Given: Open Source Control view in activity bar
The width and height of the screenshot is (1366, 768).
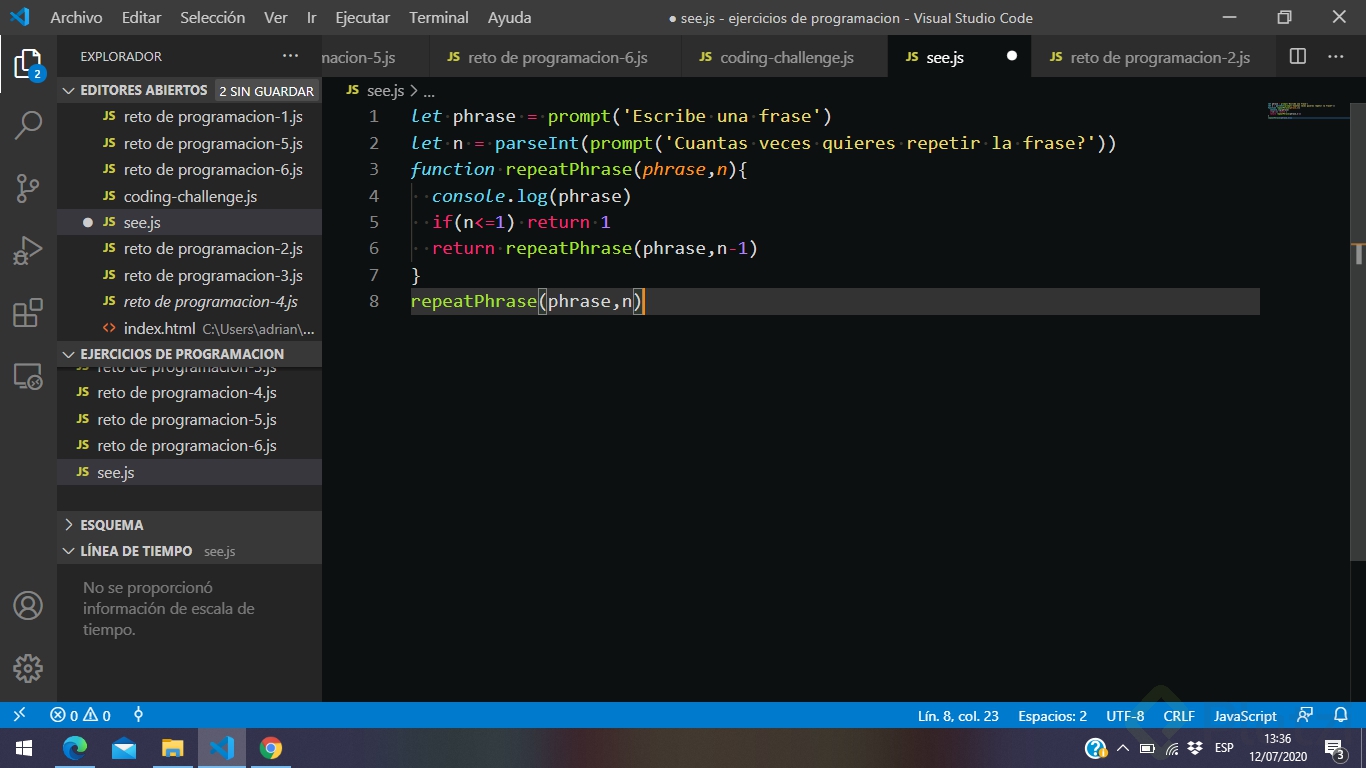Looking at the screenshot, I should 28,187.
